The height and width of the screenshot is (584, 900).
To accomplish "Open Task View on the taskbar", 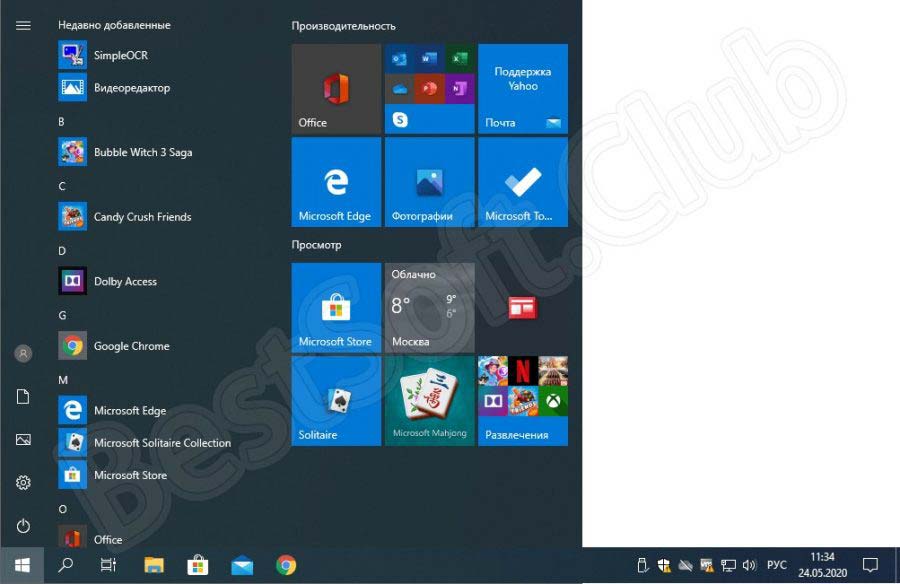I will [108, 565].
